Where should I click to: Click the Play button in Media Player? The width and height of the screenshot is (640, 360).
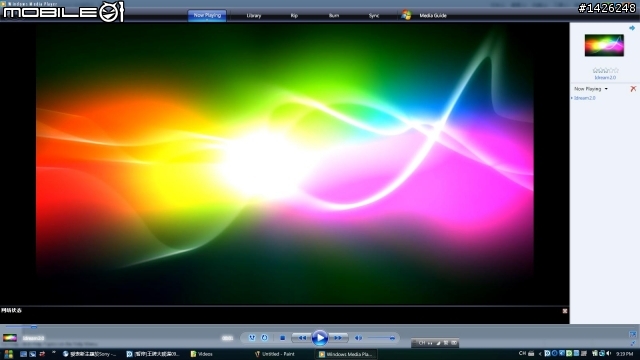[320, 338]
